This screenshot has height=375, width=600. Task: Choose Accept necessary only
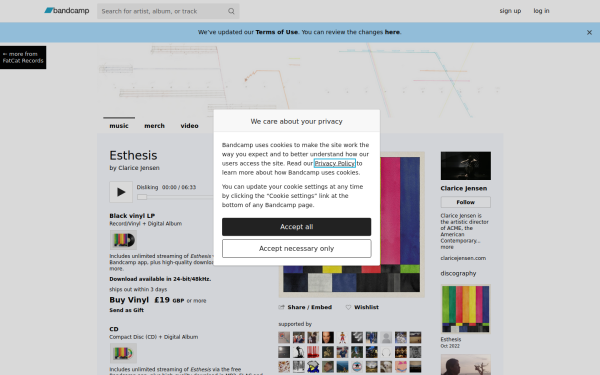tap(297, 249)
